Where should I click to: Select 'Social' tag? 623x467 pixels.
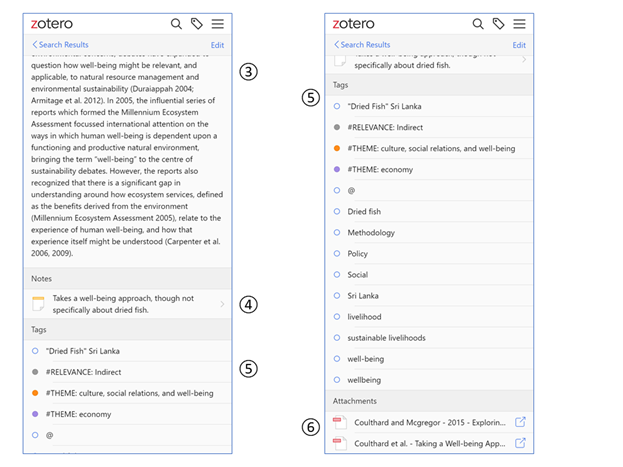tap(358, 275)
